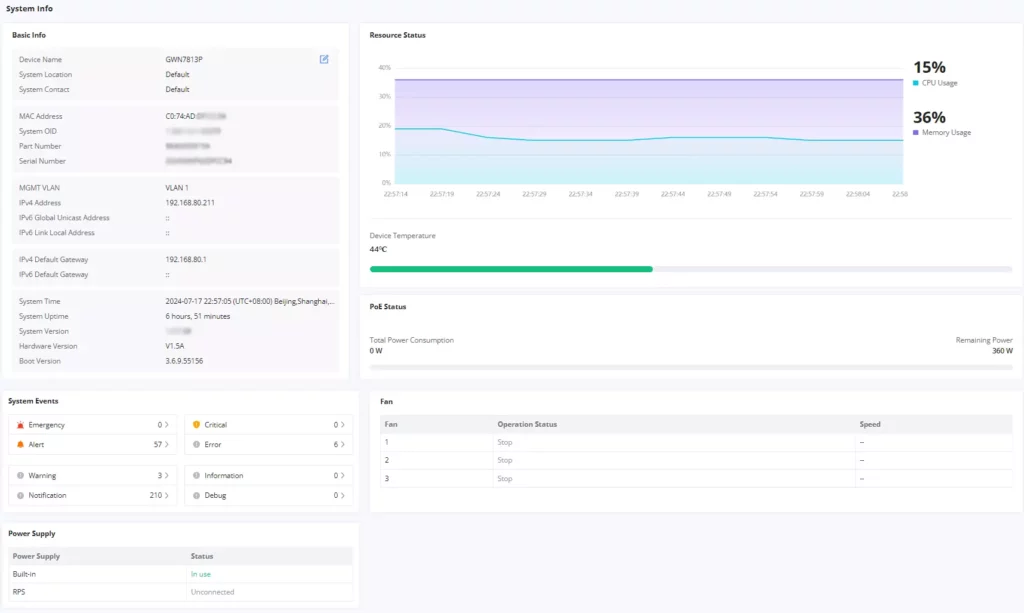Toggle CPU Usage legend swatch

[x=916, y=83]
